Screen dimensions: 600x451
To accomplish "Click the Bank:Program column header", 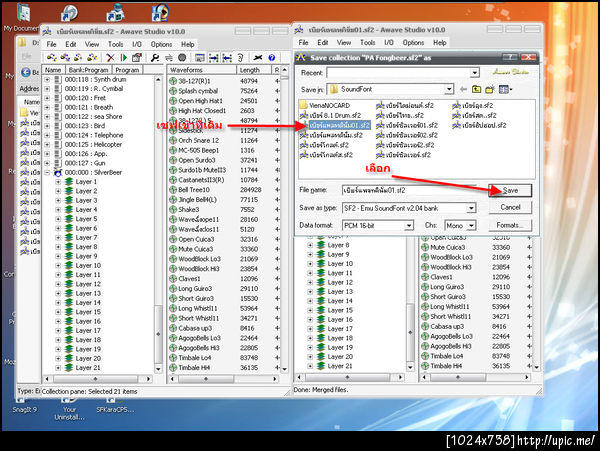I will [89, 70].
